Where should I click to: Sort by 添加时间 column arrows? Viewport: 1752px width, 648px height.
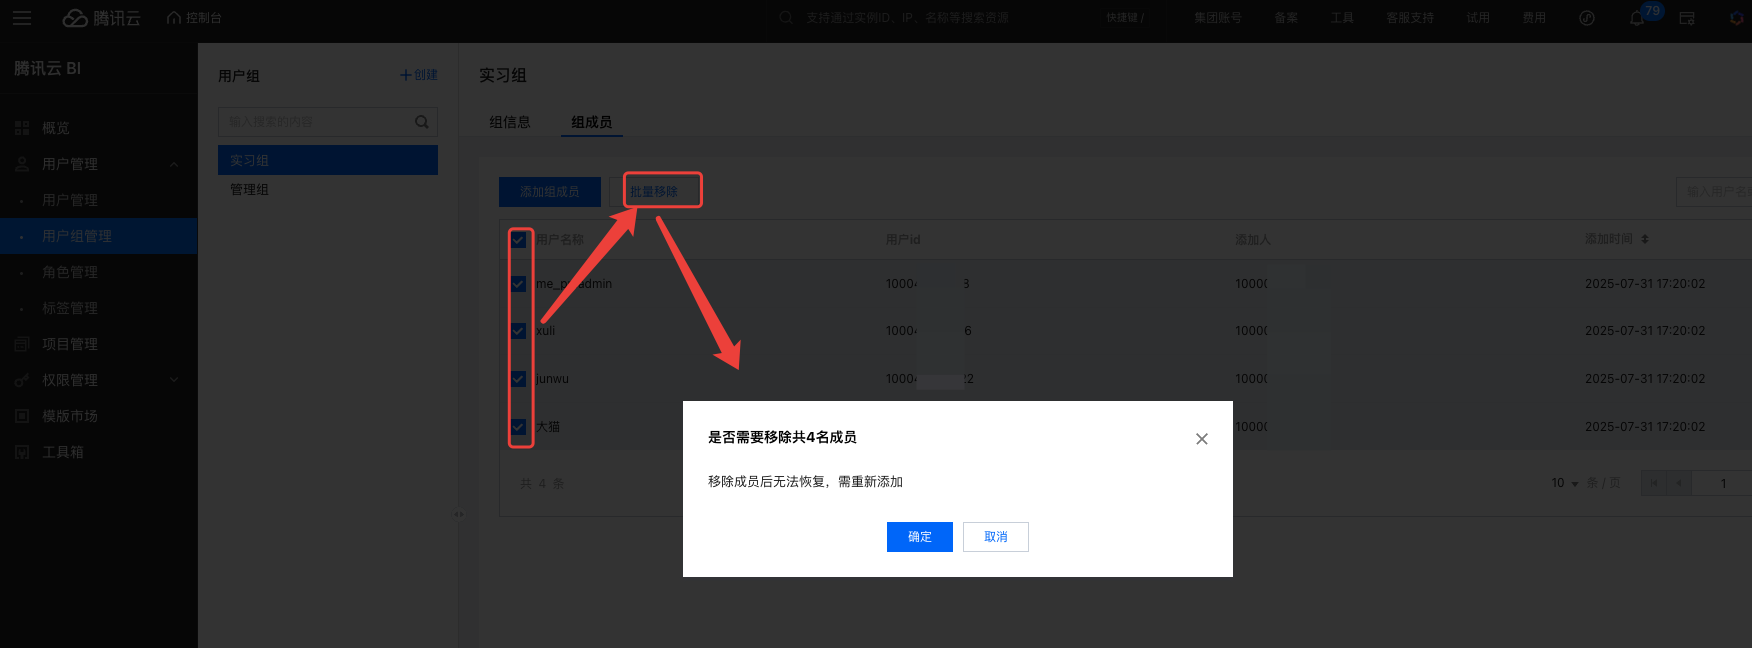[x=1645, y=240]
